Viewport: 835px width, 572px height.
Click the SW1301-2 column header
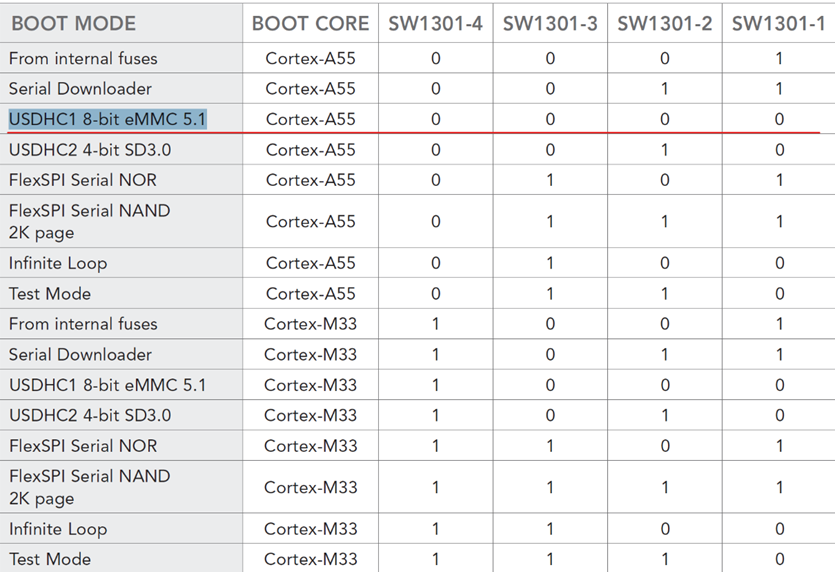[x=664, y=23]
